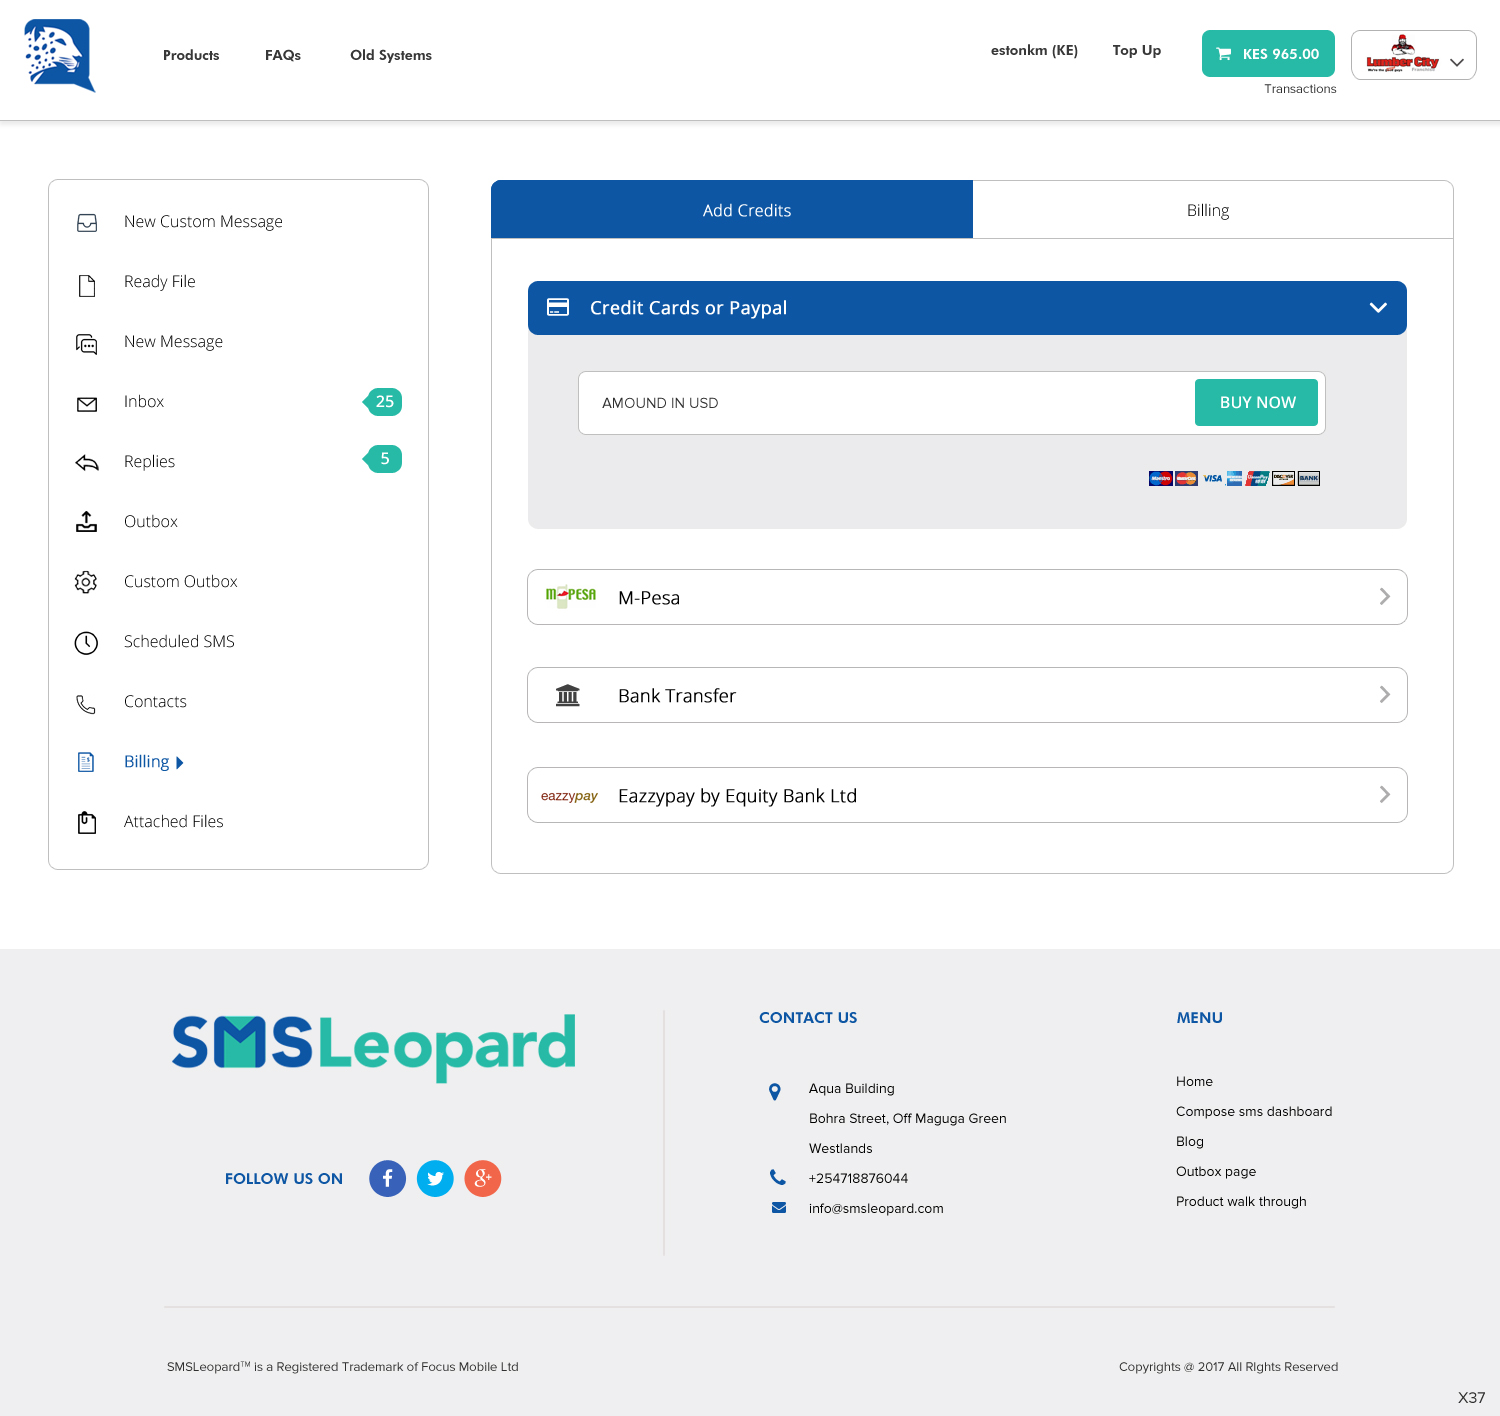Open the Blog footer link
This screenshot has width=1500, height=1416.
point(1190,1141)
